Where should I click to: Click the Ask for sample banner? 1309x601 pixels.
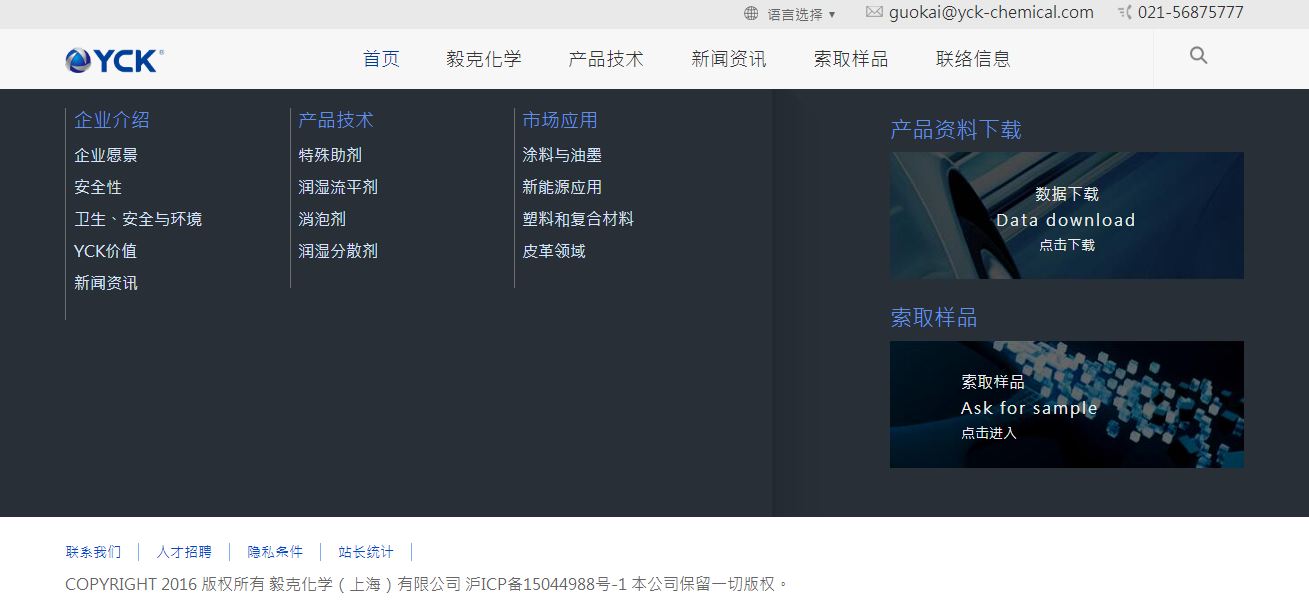[x=1066, y=404]
